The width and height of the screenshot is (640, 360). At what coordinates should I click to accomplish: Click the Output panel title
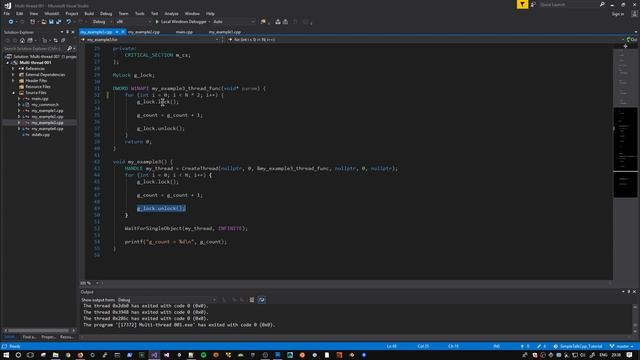87,292
